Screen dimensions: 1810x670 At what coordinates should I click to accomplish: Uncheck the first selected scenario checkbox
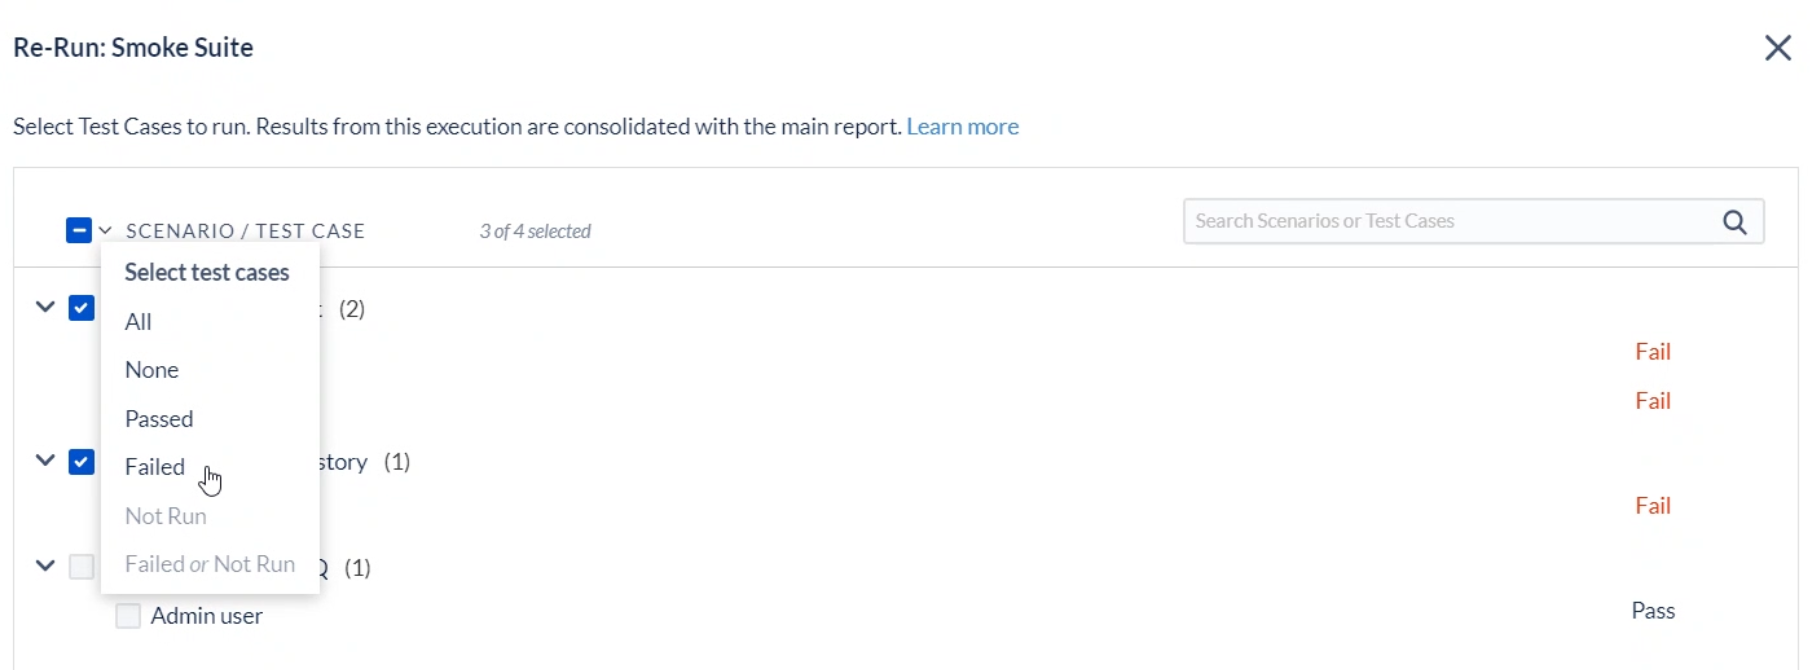tap(82, 307)
